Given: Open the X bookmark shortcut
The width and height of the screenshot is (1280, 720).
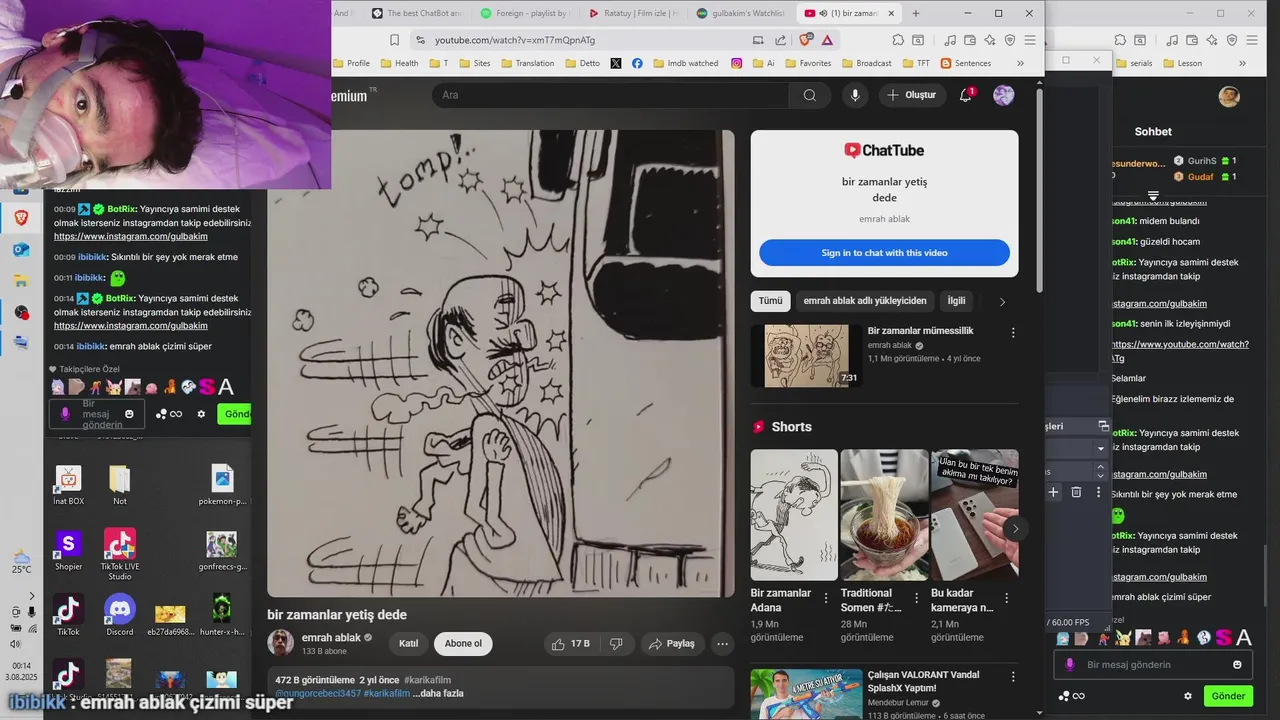Looking at the screenshot, I should (x=615, y=63).
